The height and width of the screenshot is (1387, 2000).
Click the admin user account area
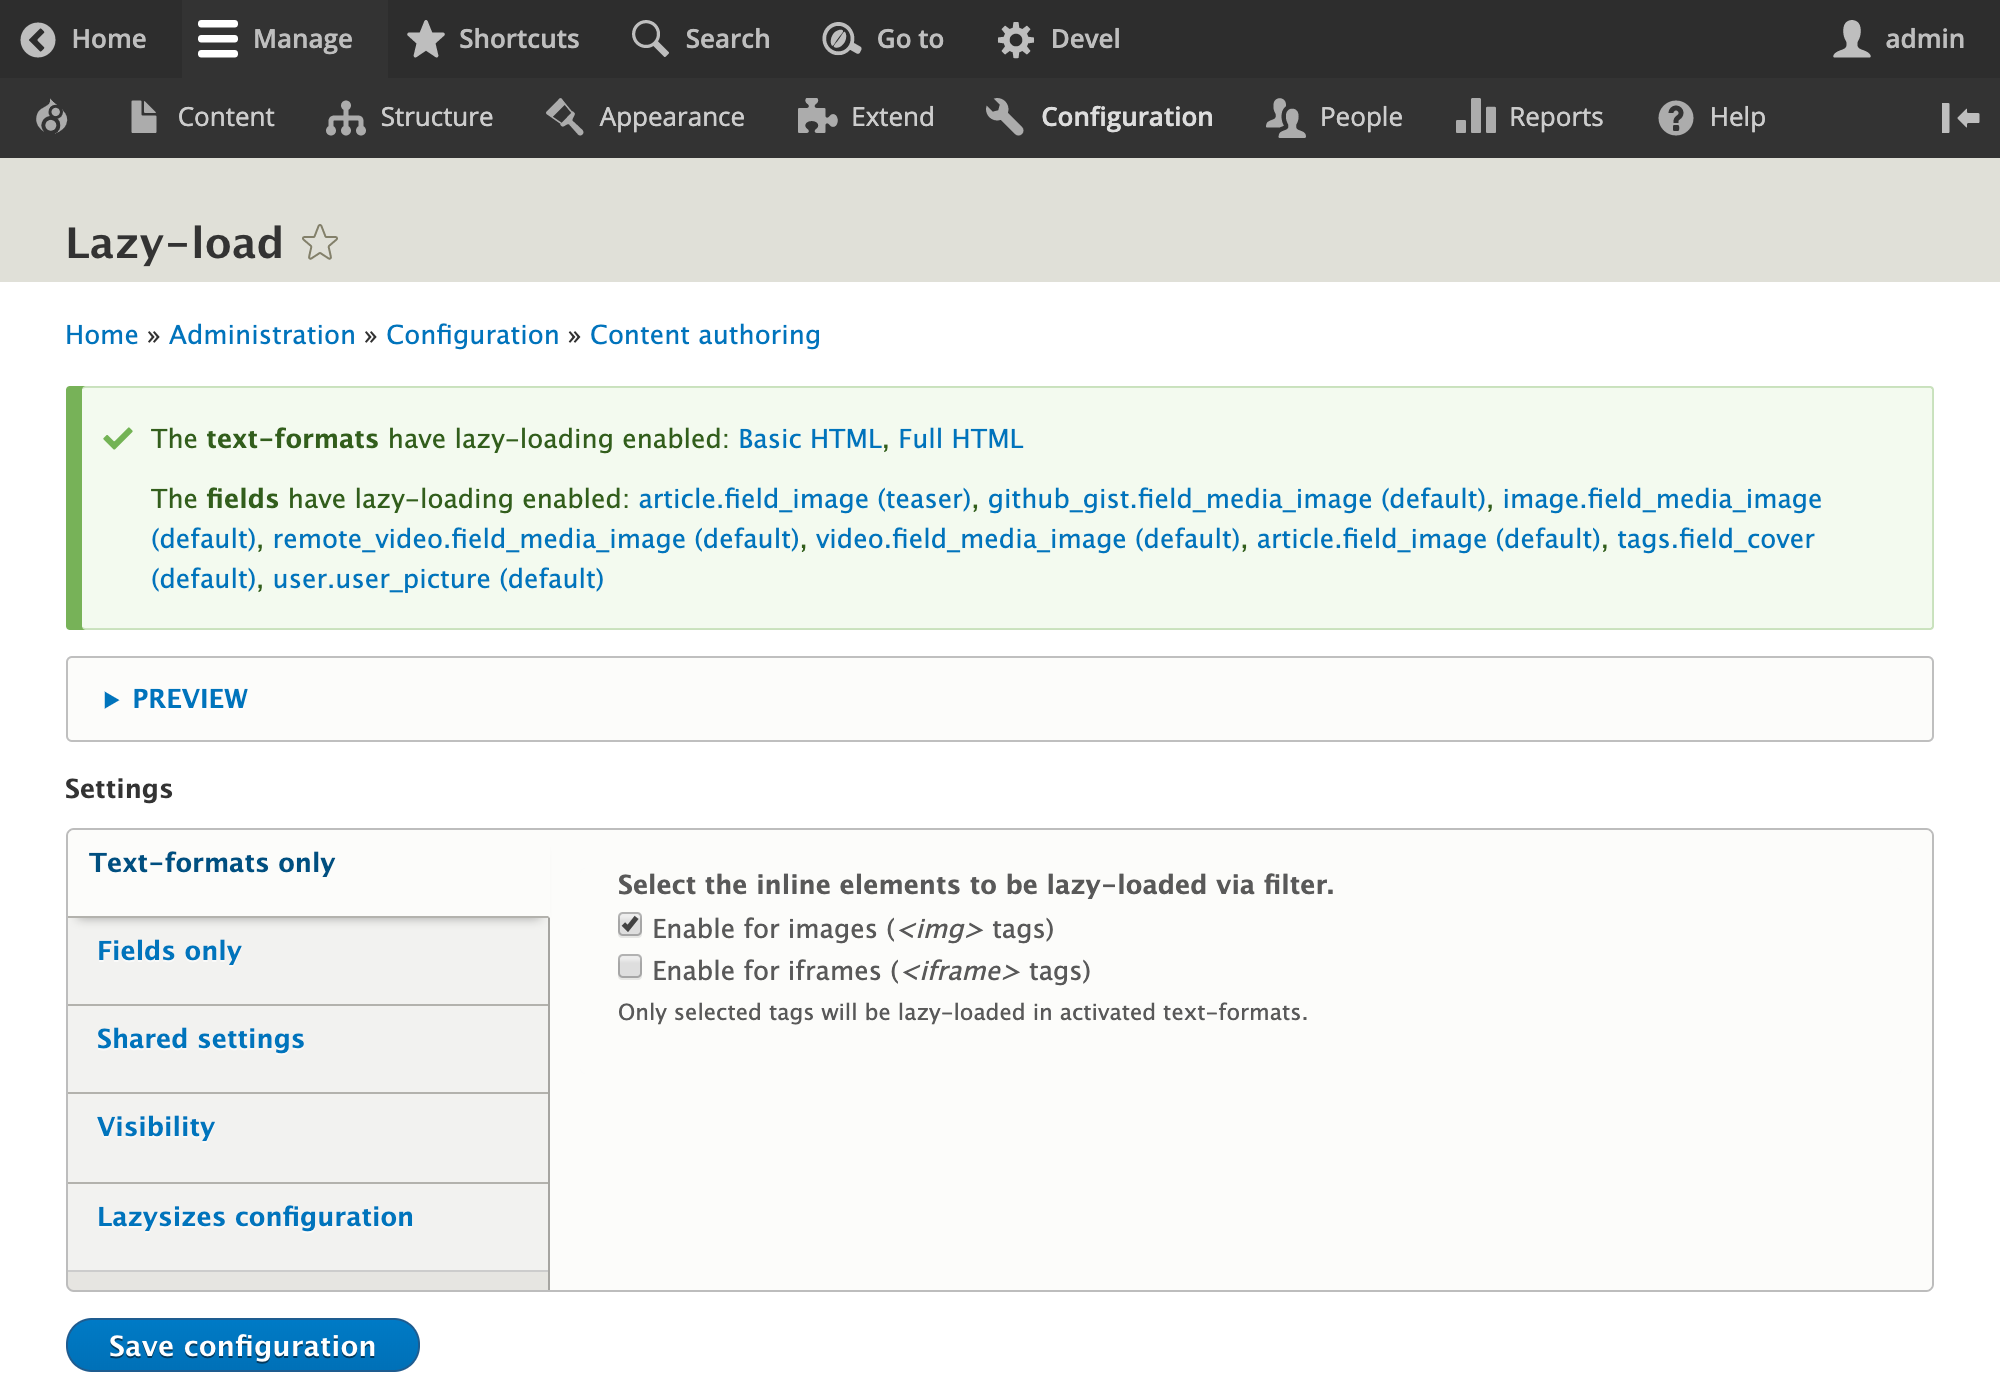point(1889,38)
